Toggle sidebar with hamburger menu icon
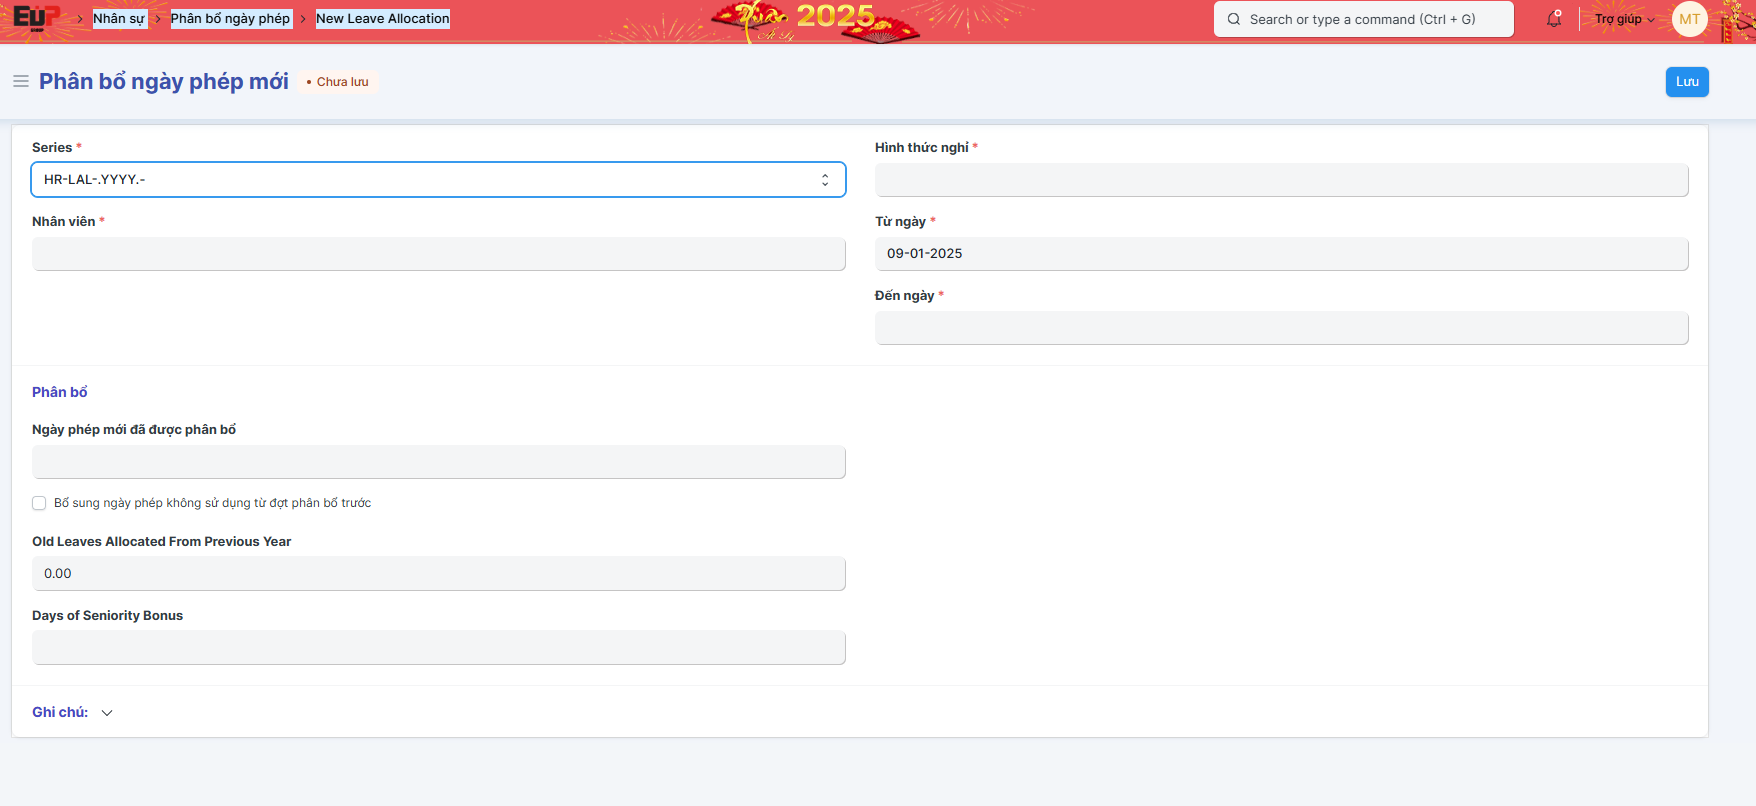This screenshot has width=1756, height=806. [x=20, y=81]
